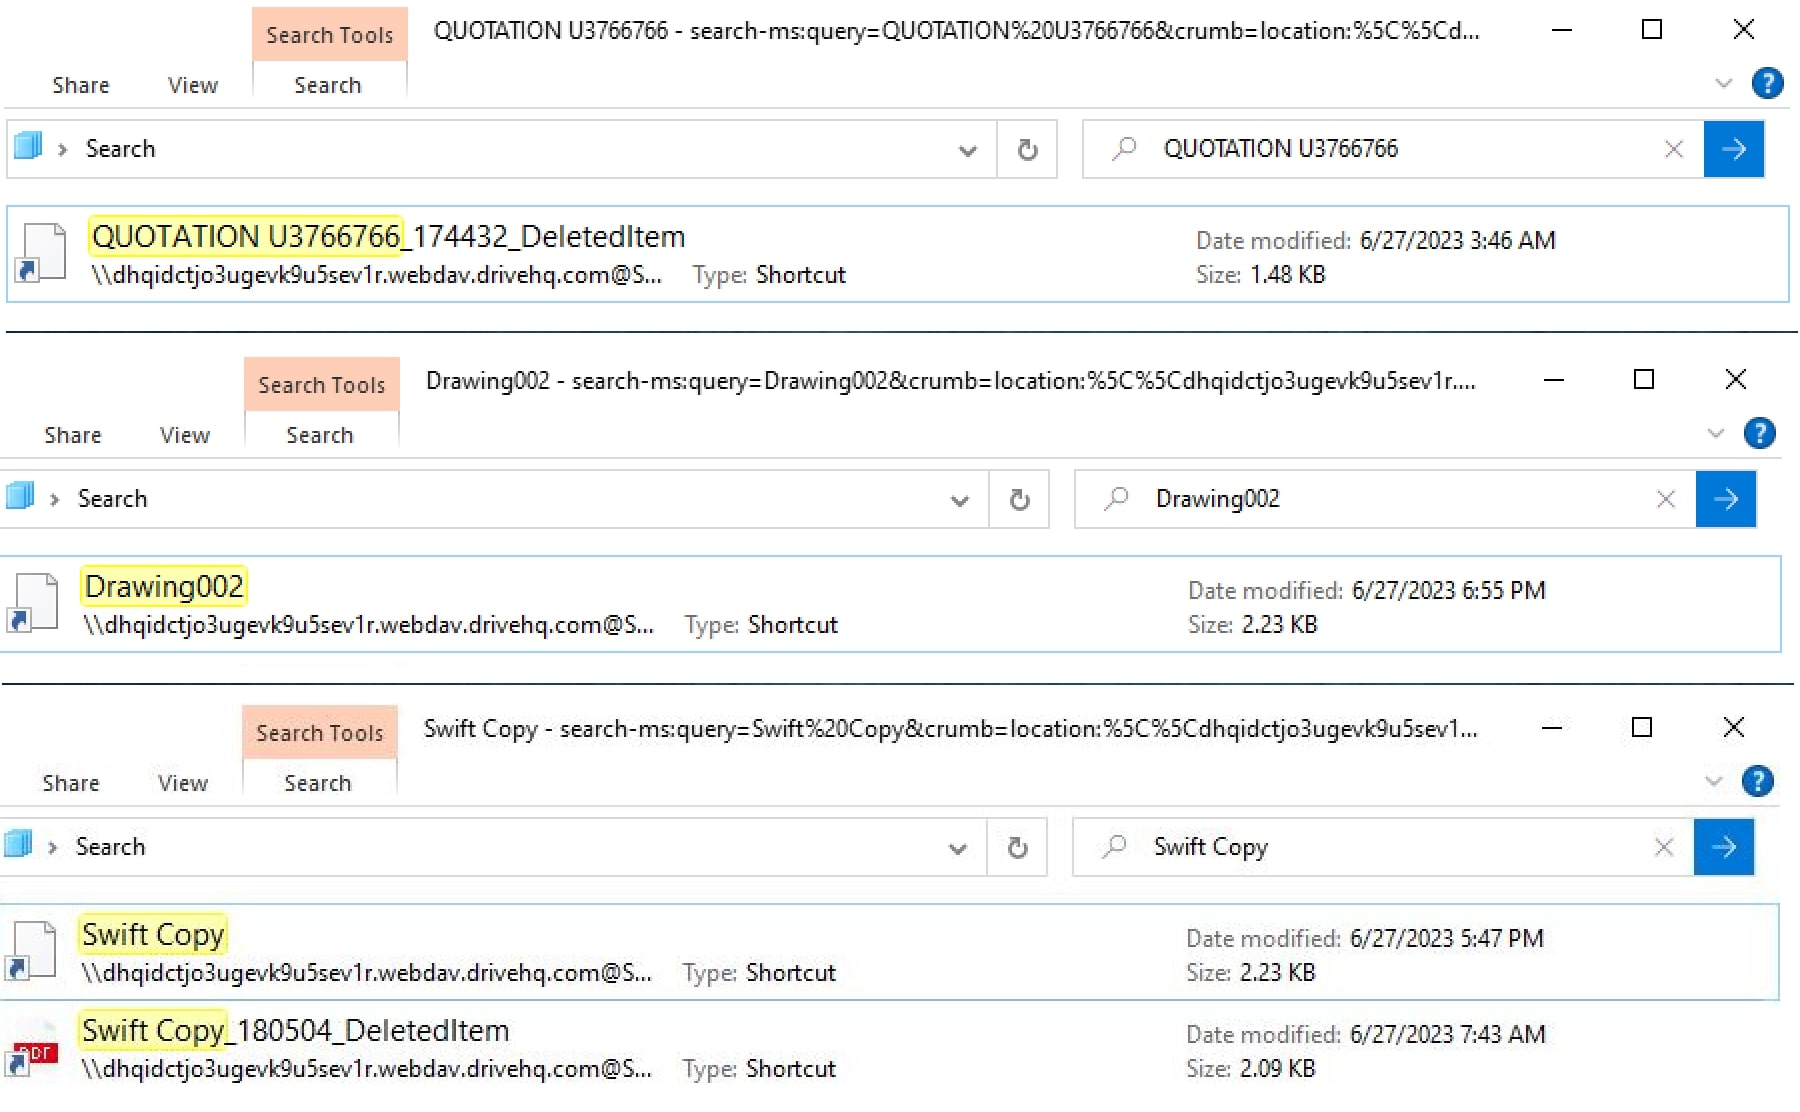The height and width of the screenshot is (1112, 1800).
Task: Open help icon in Drawing002 window
Action: pos(1759,433)
